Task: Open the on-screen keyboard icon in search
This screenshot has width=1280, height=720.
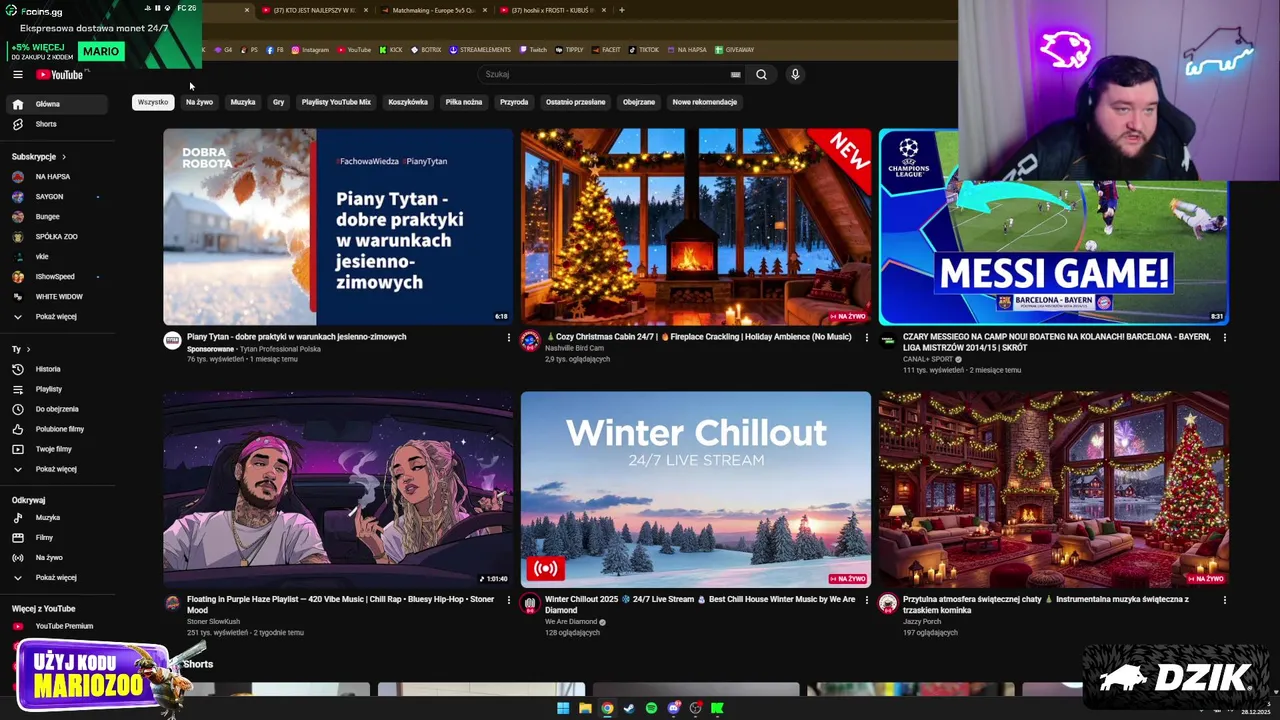Action: click(x=736, y=74)
